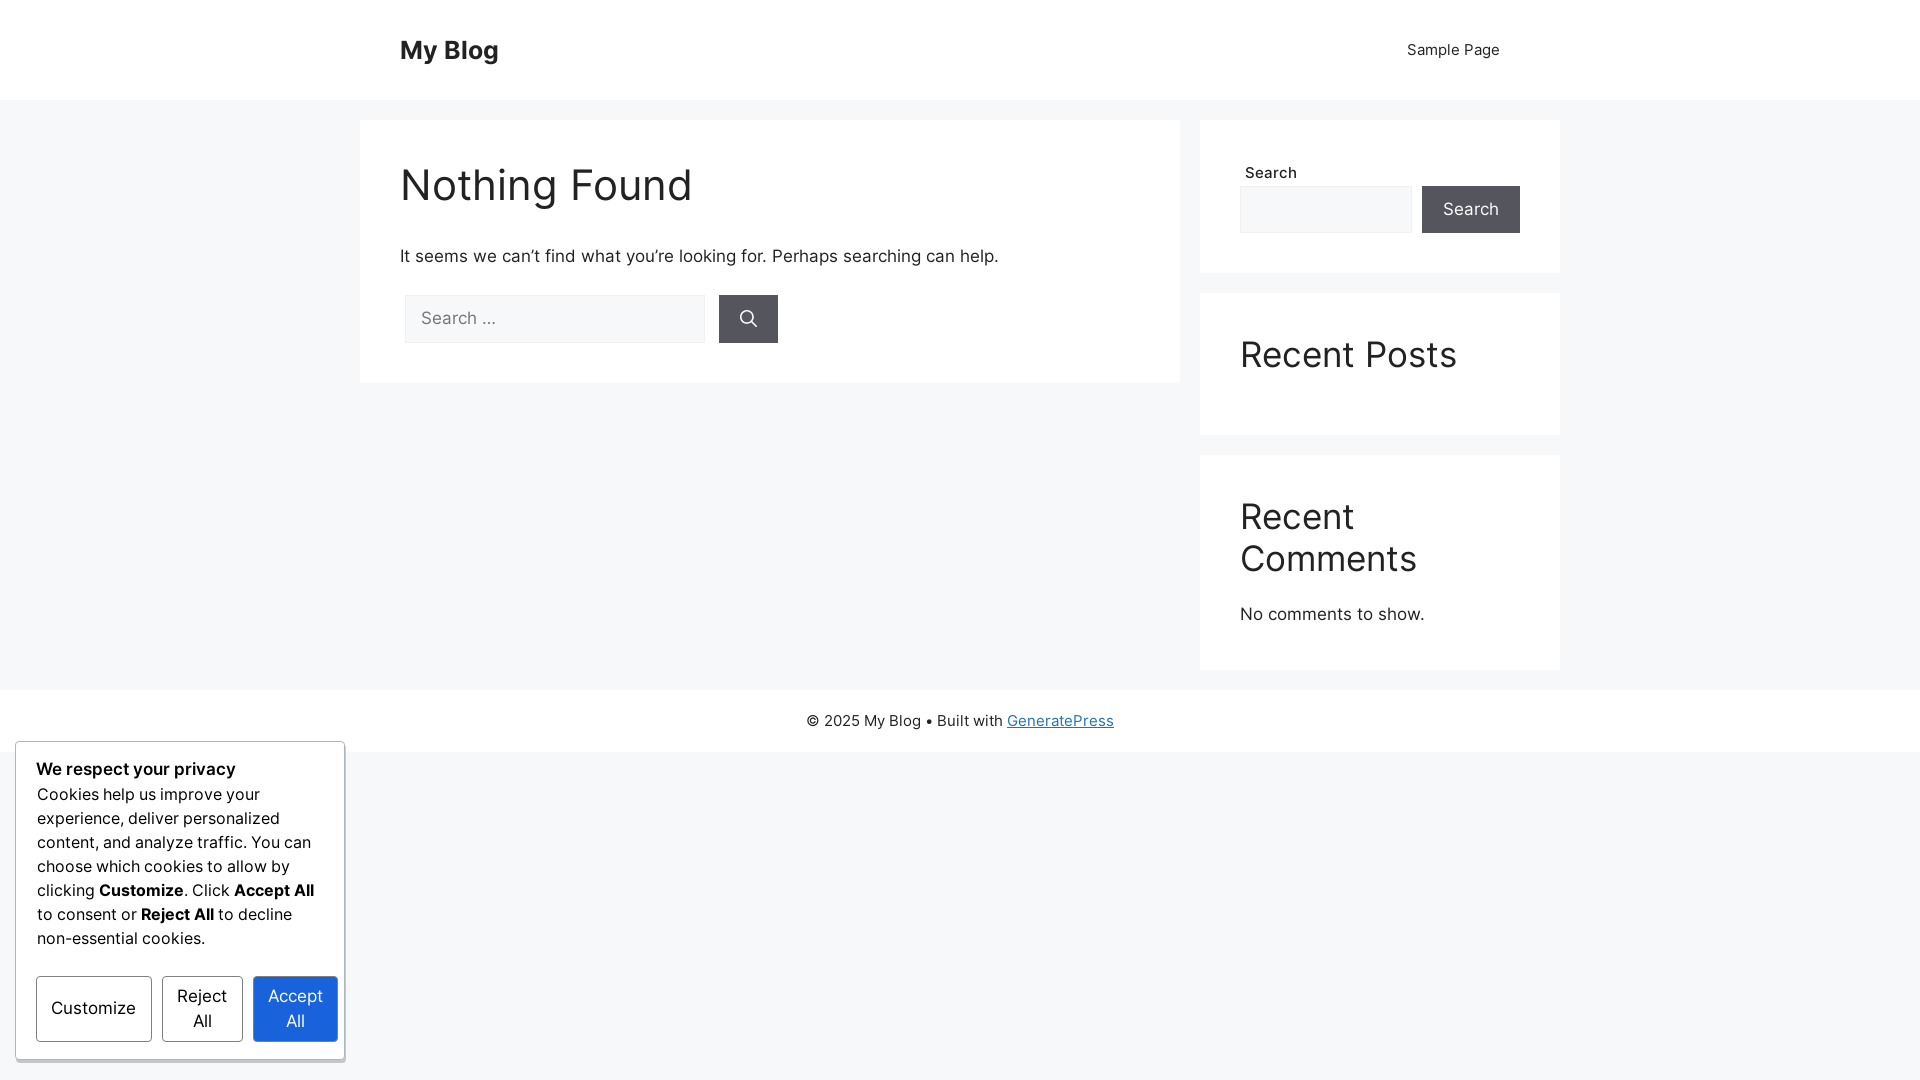Image resolution: width=1920 pixels, height=1080 pixels.
Task: Click the 'No comments to show.' text
Action: tap(1332, 614)
